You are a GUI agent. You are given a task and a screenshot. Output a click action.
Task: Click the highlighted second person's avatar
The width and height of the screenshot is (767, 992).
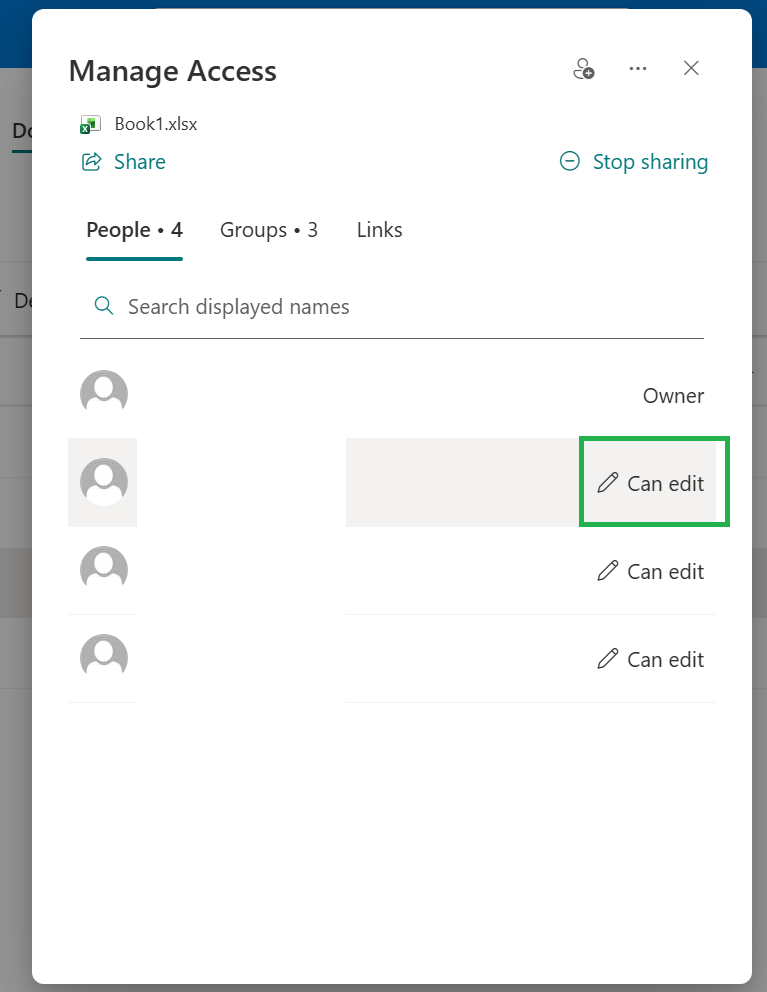tap(104, 482)
